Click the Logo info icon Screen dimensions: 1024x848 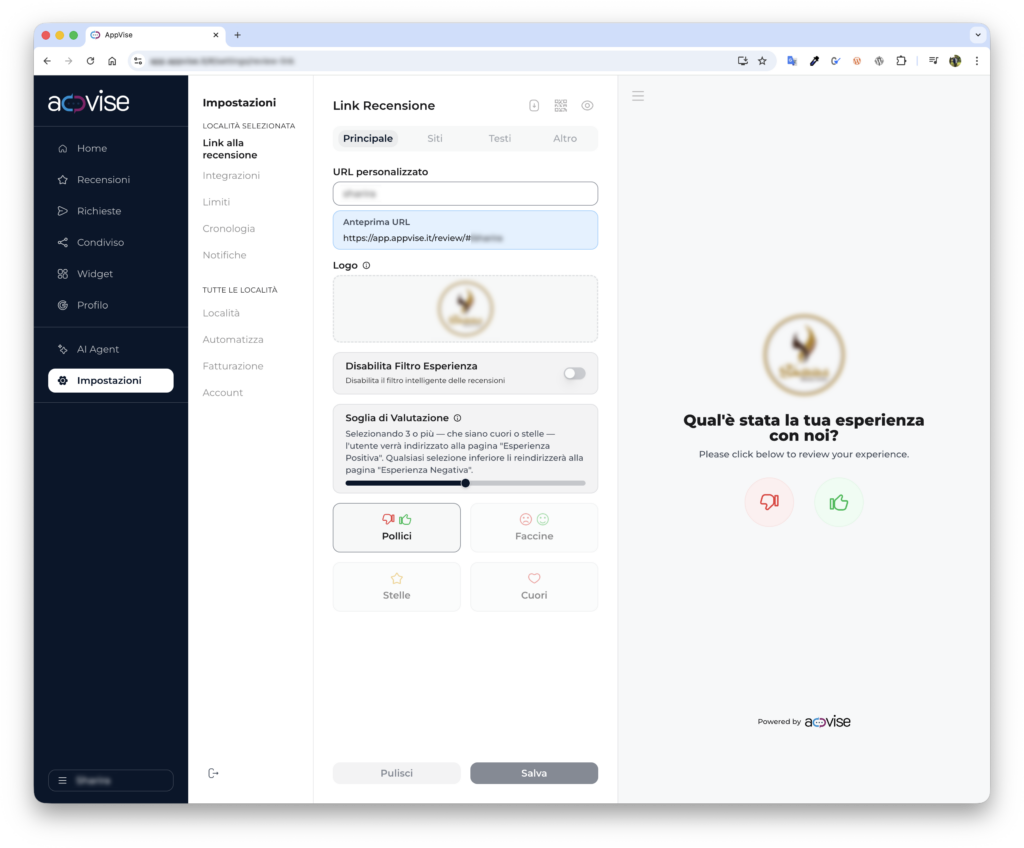pyautogui.click(x=366, y=265)
